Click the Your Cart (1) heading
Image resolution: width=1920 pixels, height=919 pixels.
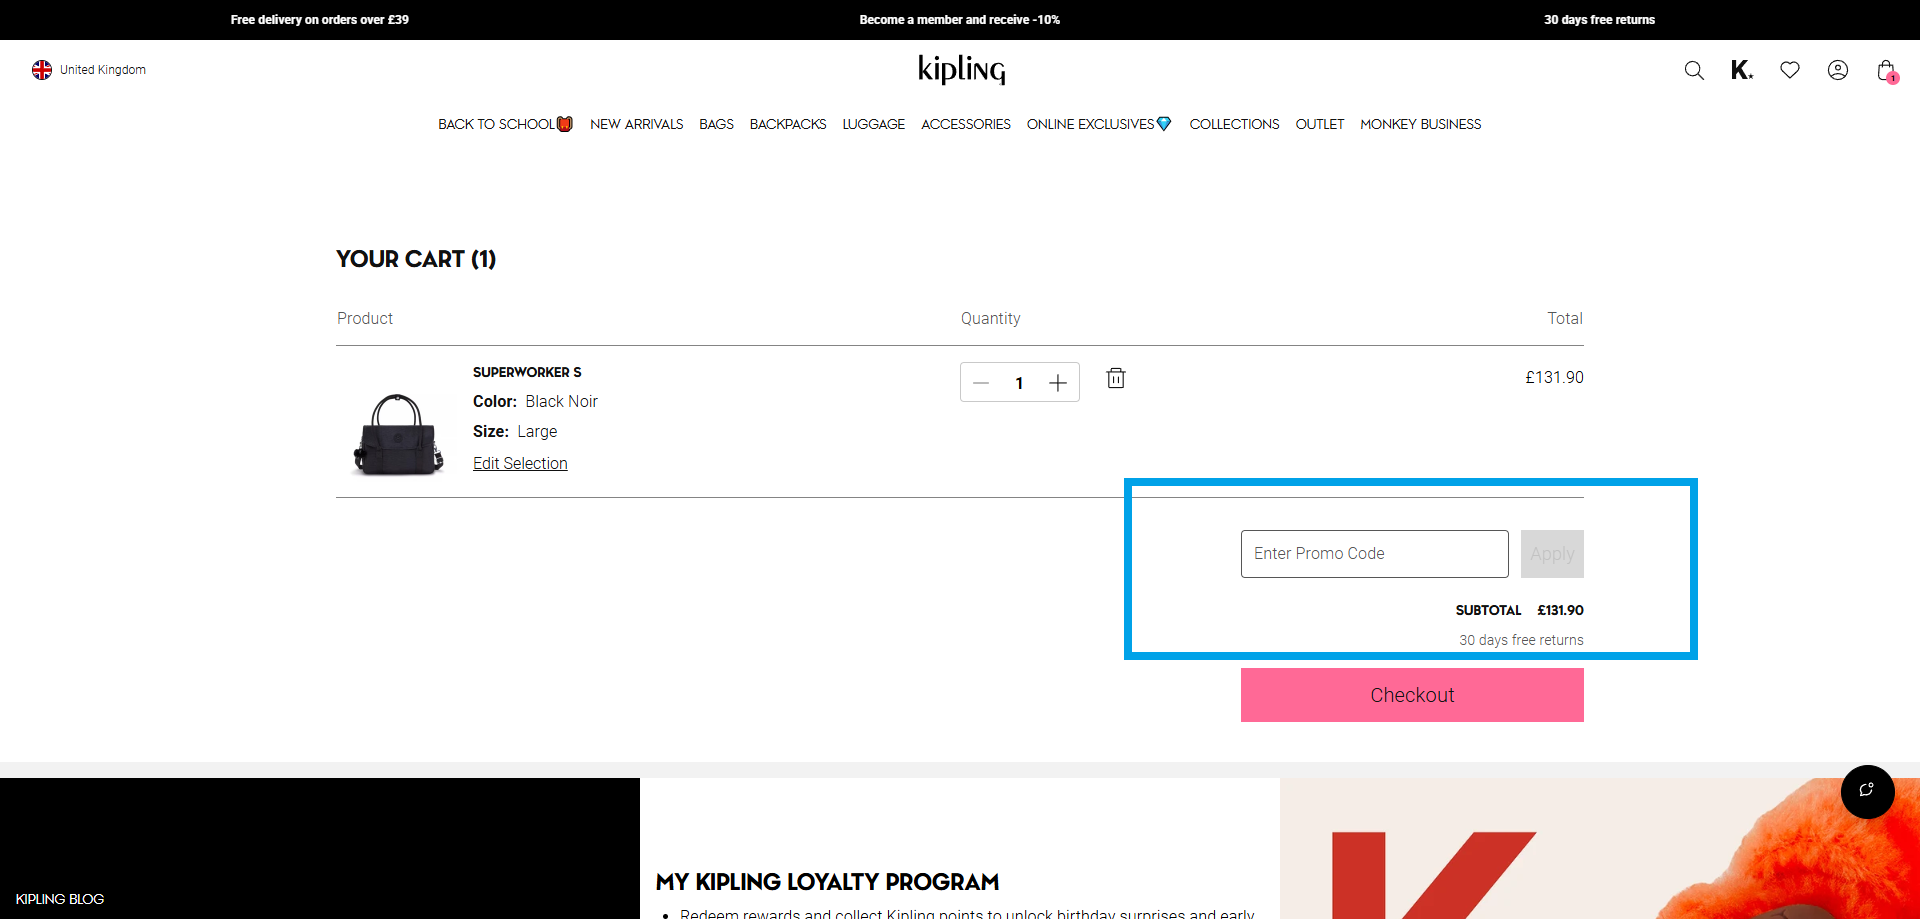[x=416, y=259]
